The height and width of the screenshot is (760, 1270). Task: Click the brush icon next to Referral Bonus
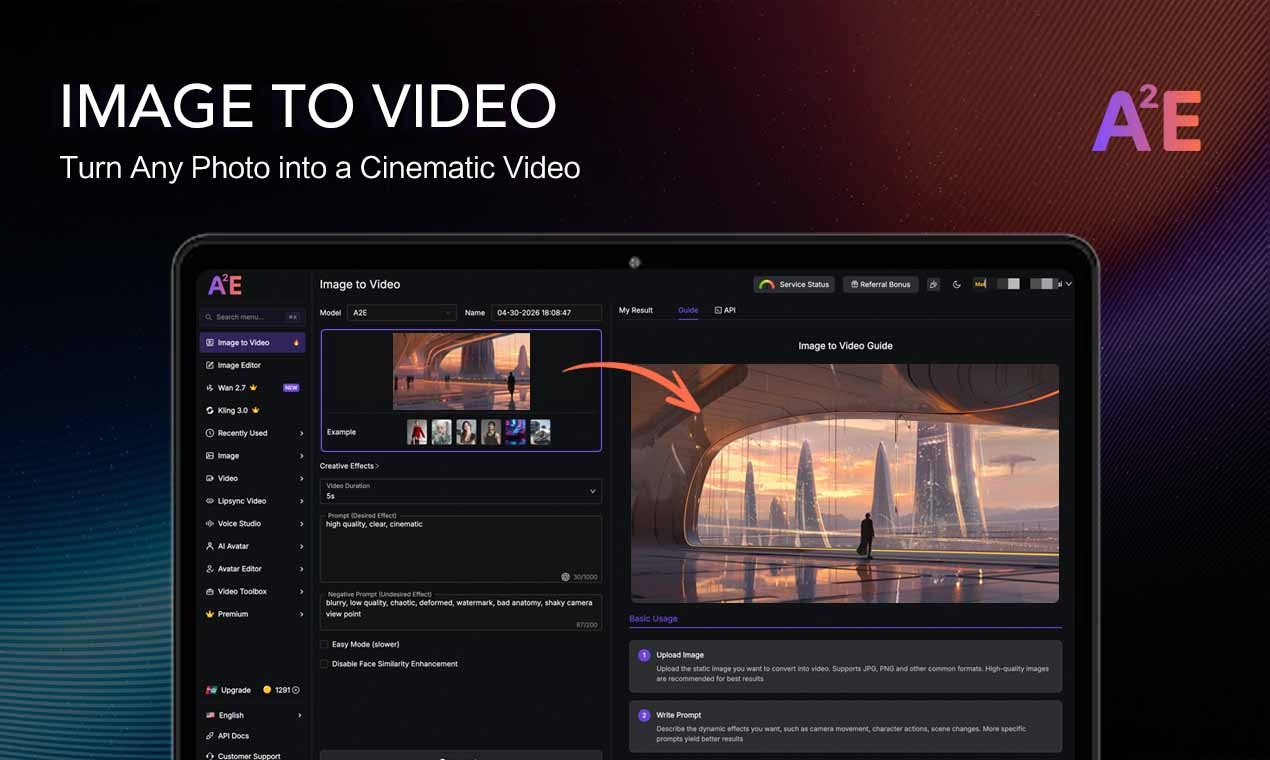[x=933, y=284]
